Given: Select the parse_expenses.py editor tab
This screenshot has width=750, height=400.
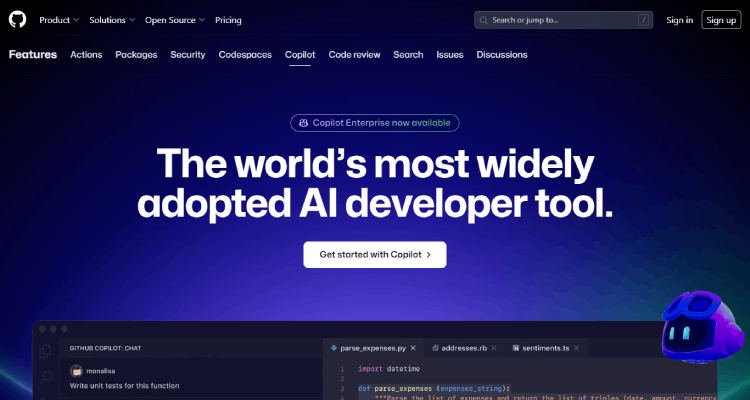Looking at the screenshot, I should [x=373, y=348].
